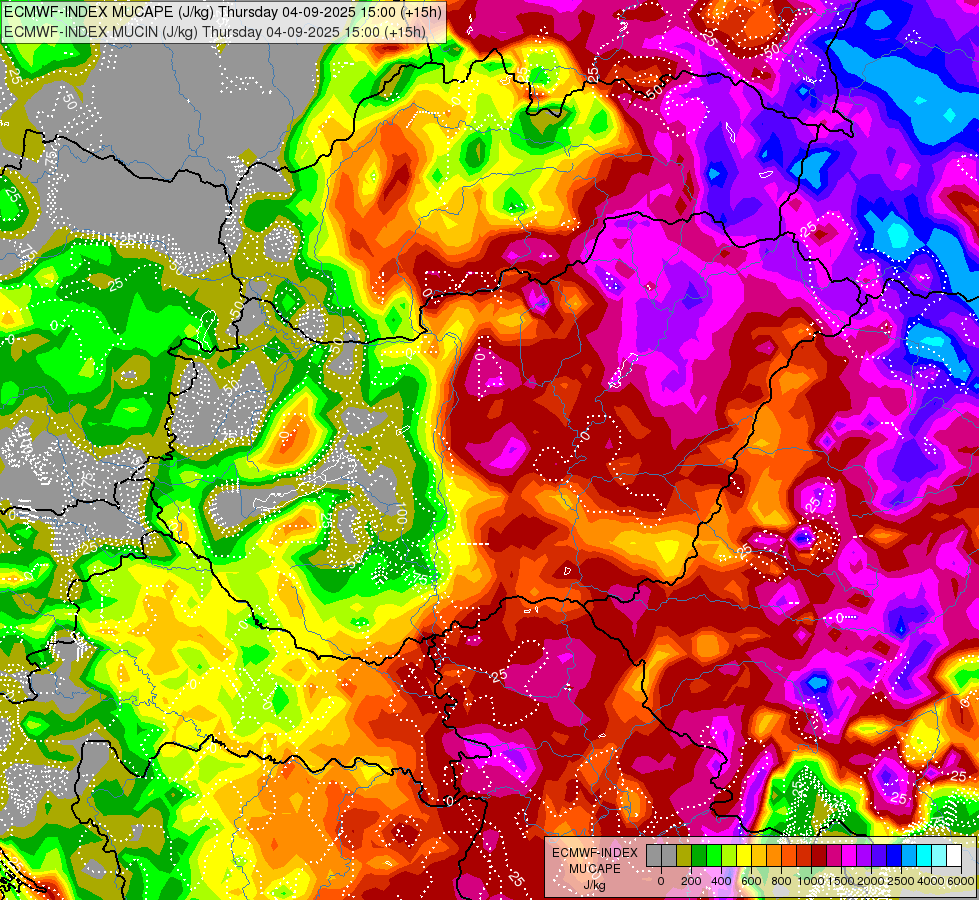Click the 0 value on the legend scale
979x900 pixels.
click(x=661, y=881)
